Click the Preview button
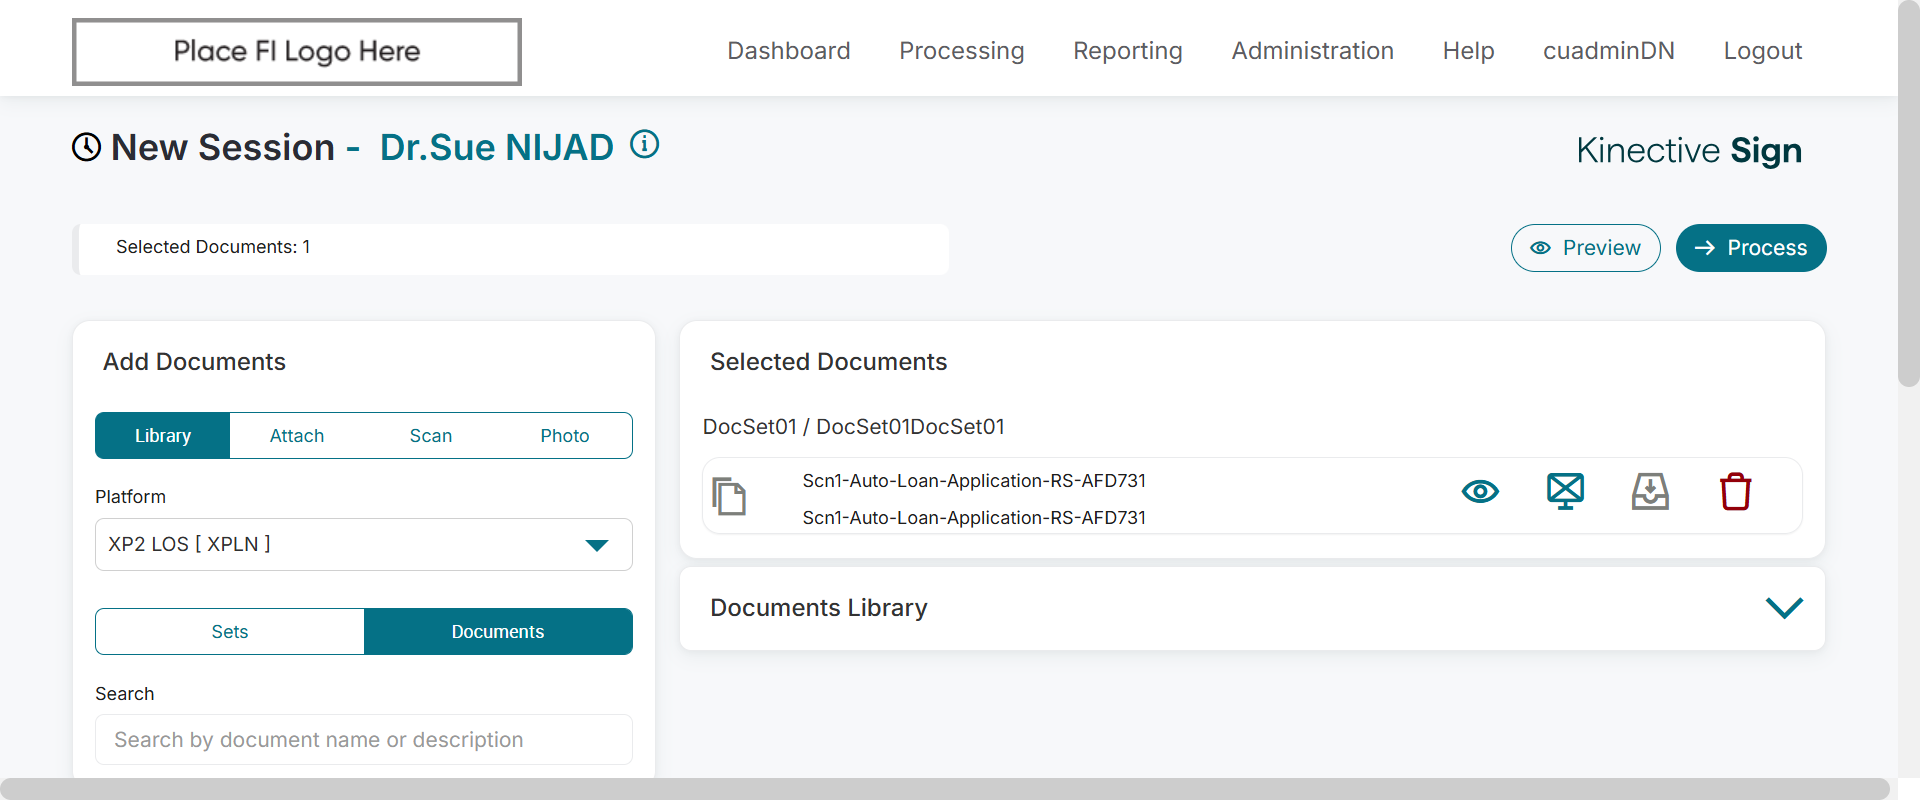 pos(1585,248)
